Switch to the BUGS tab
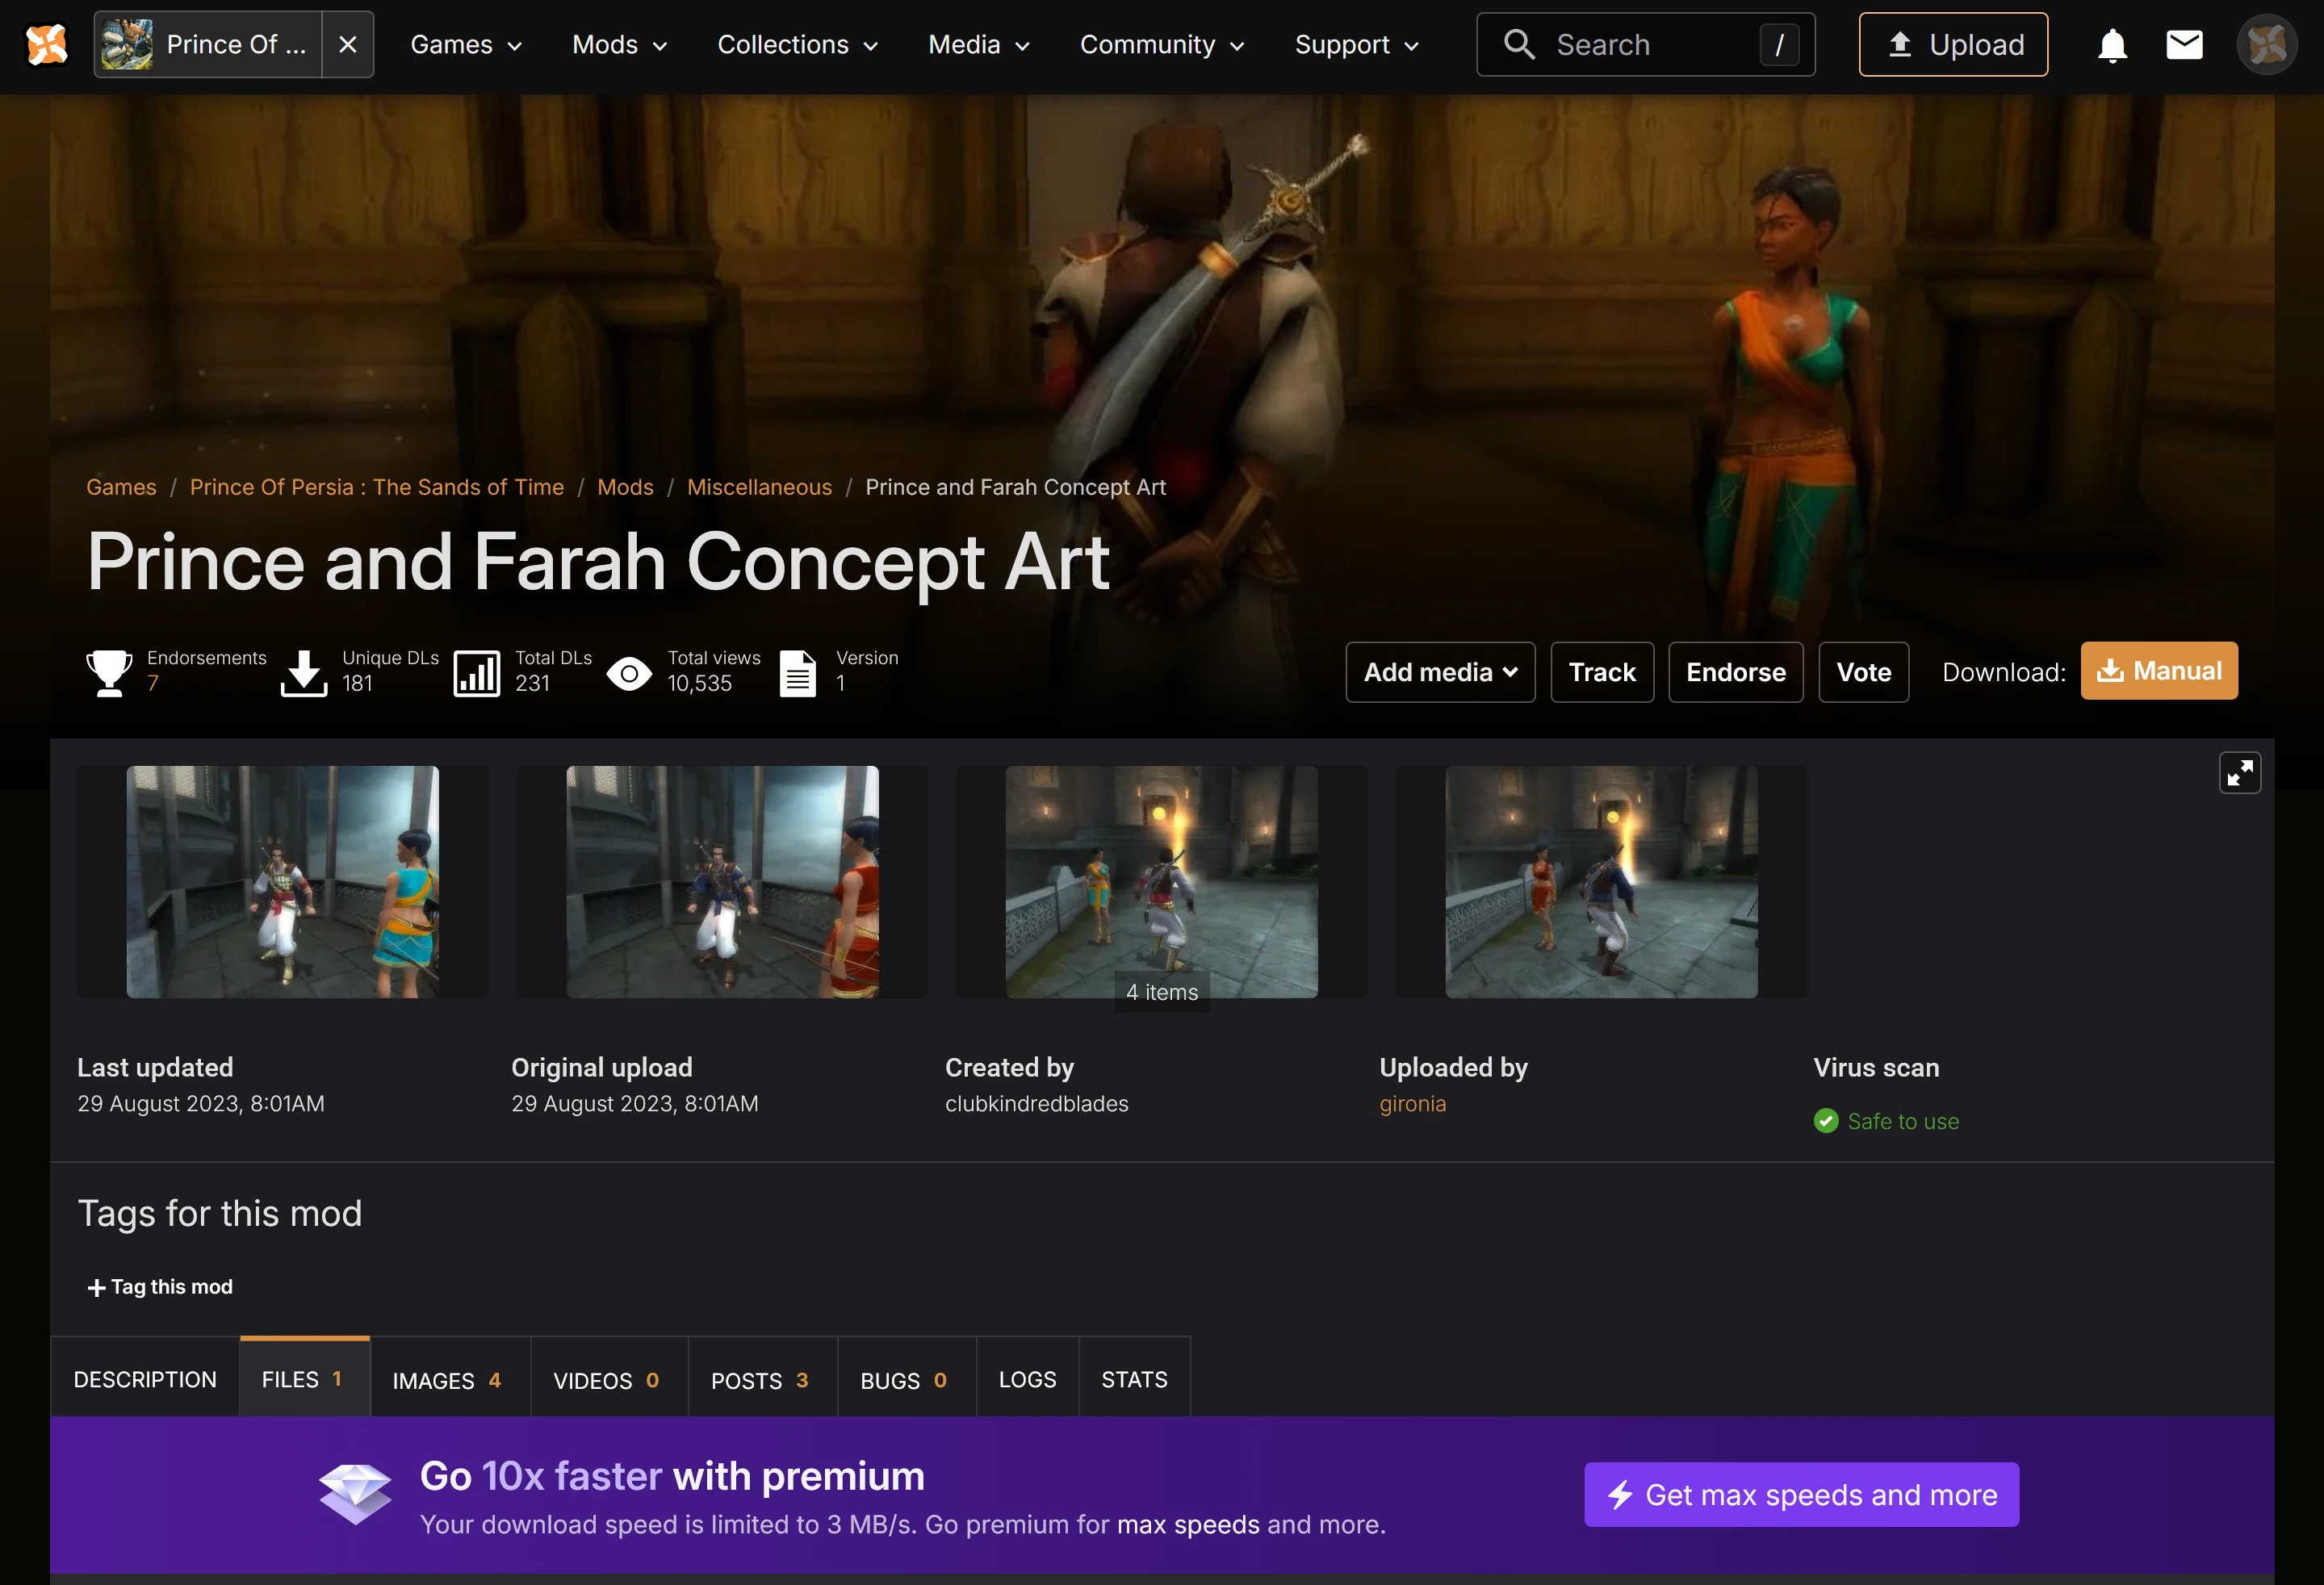The height and width of the screenshot is (1585, 2324). click(x=906, y=1380)
